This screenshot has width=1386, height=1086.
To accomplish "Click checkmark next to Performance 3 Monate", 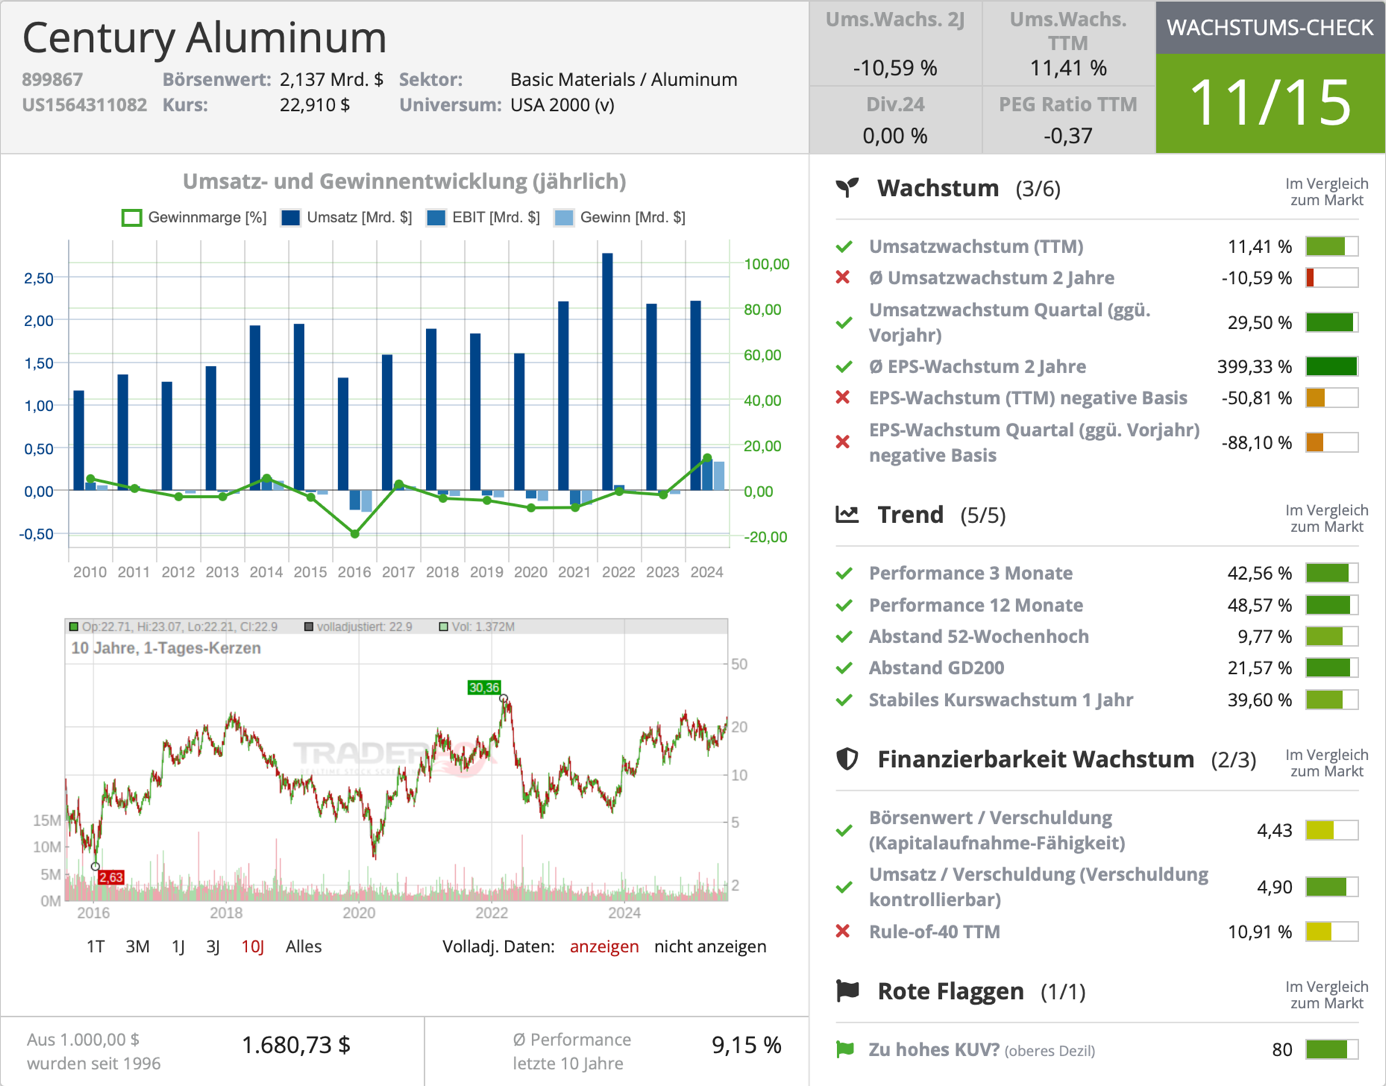I will (844, 573).
